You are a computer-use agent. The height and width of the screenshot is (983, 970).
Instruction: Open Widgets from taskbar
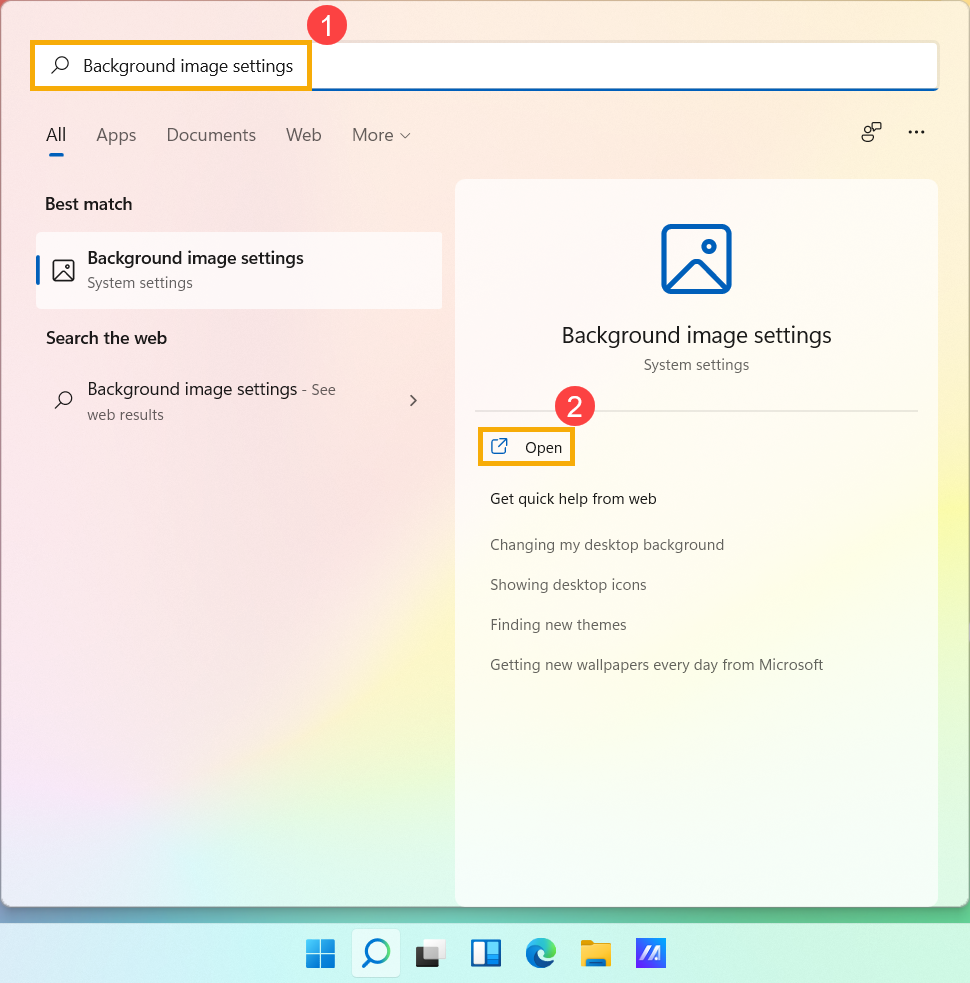tap(486, 954)
